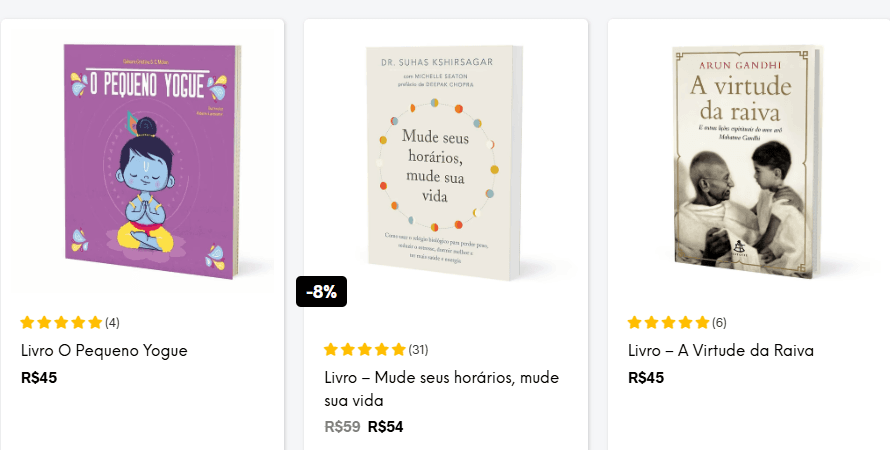Click fifth star of A Virtude da Raiva rating
This screenshot has height=450, width=890.
pos(702,322)
